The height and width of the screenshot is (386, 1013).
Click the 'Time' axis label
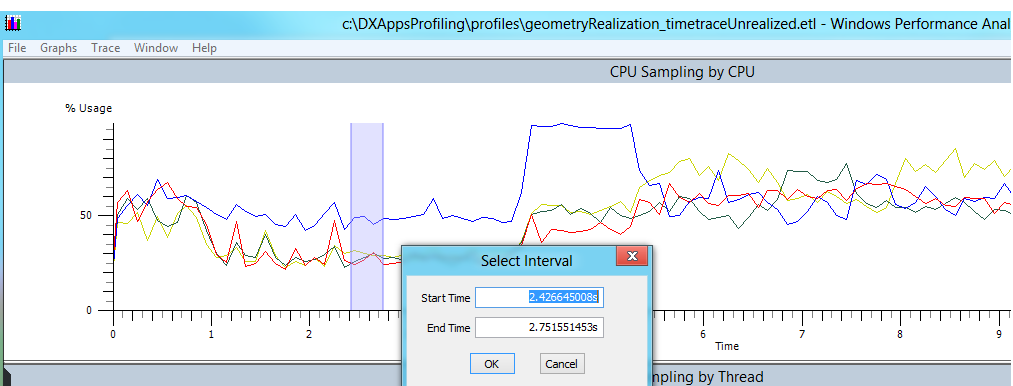pos(727,346)
